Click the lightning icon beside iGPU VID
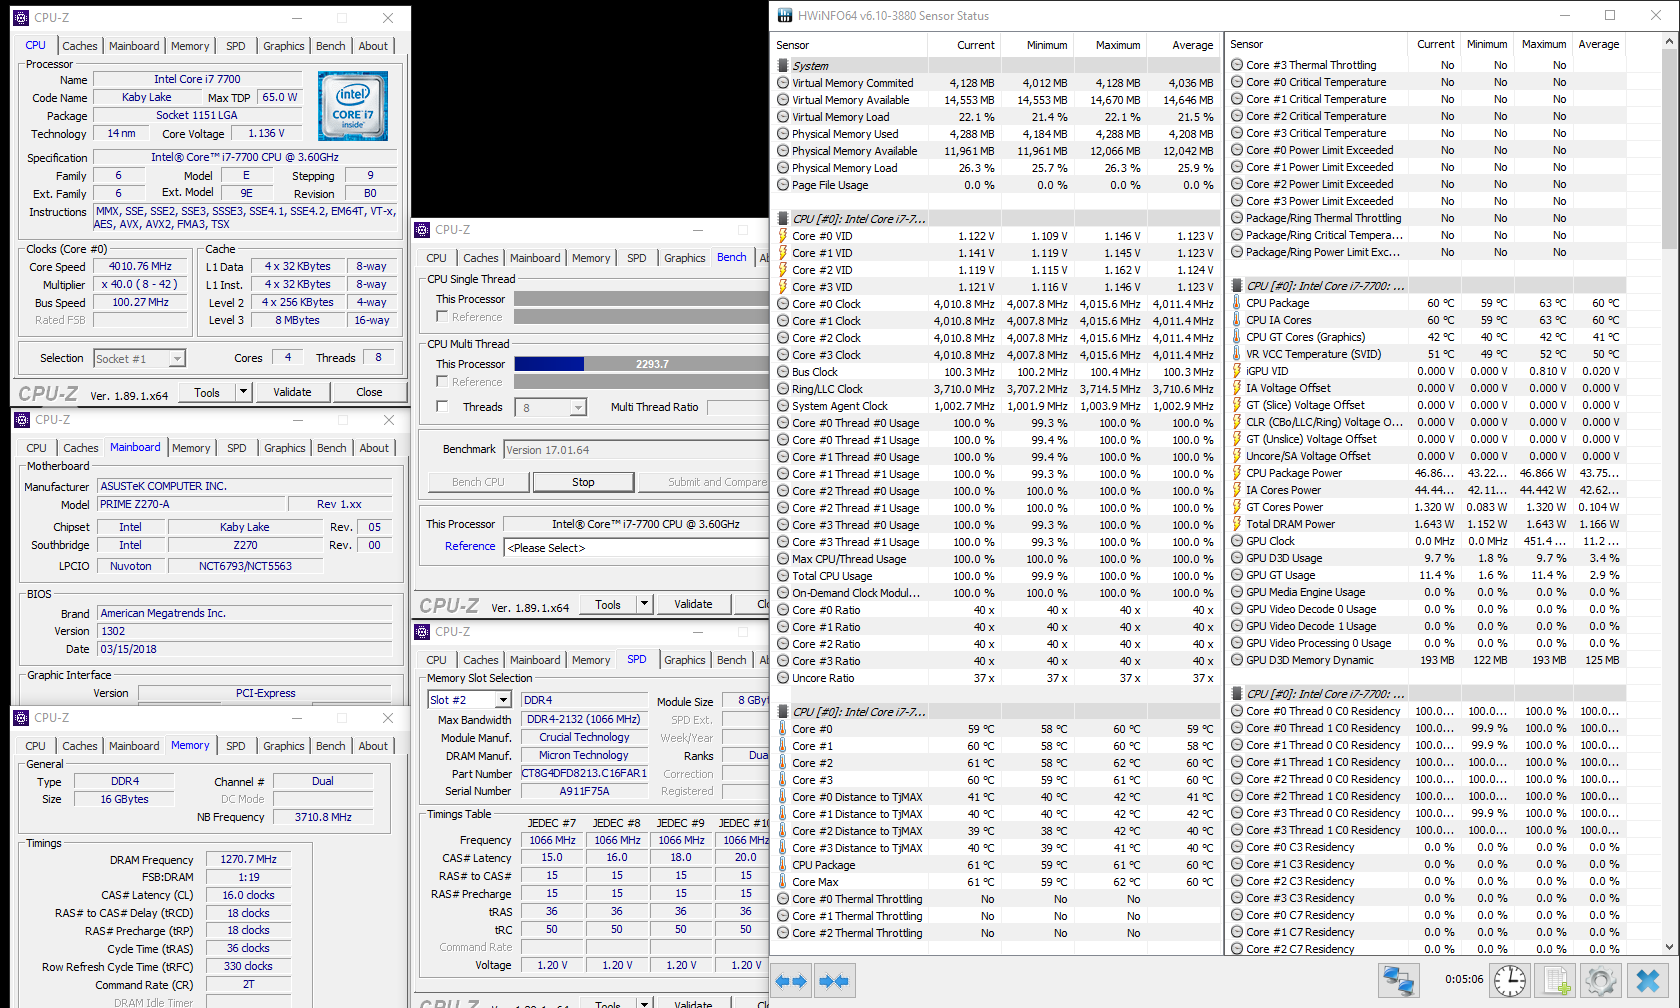Image resolution: width=1680 pixels, height=1008 pixels. 1237,371
